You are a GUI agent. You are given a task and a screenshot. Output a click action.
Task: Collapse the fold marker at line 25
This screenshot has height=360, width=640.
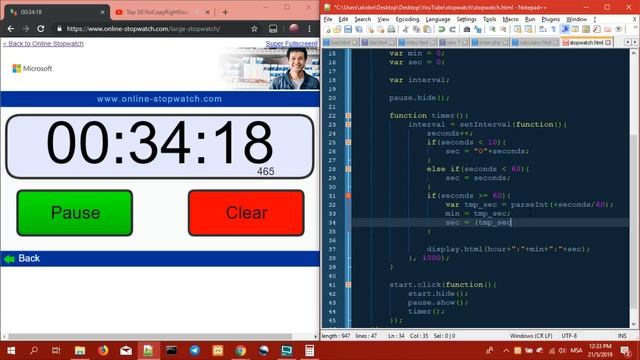(348, 142)
